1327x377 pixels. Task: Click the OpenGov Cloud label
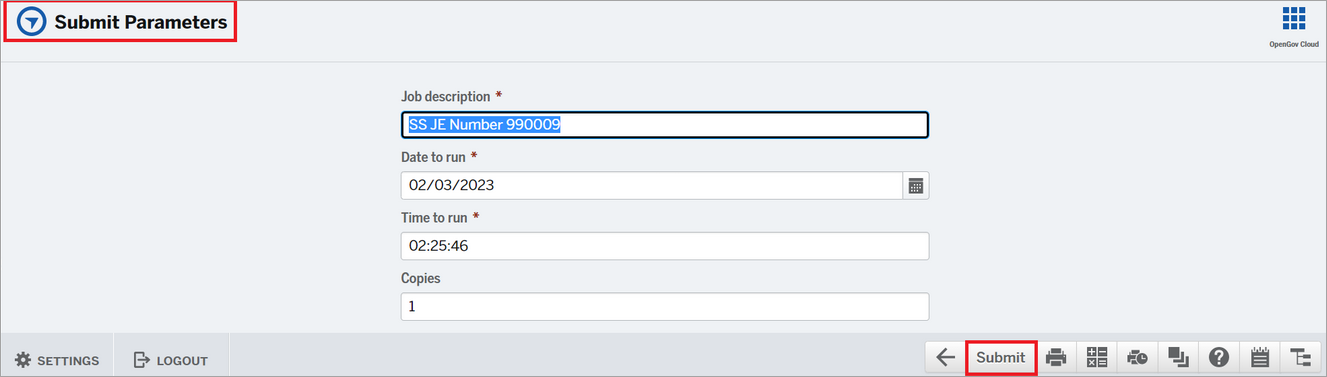1294,45
